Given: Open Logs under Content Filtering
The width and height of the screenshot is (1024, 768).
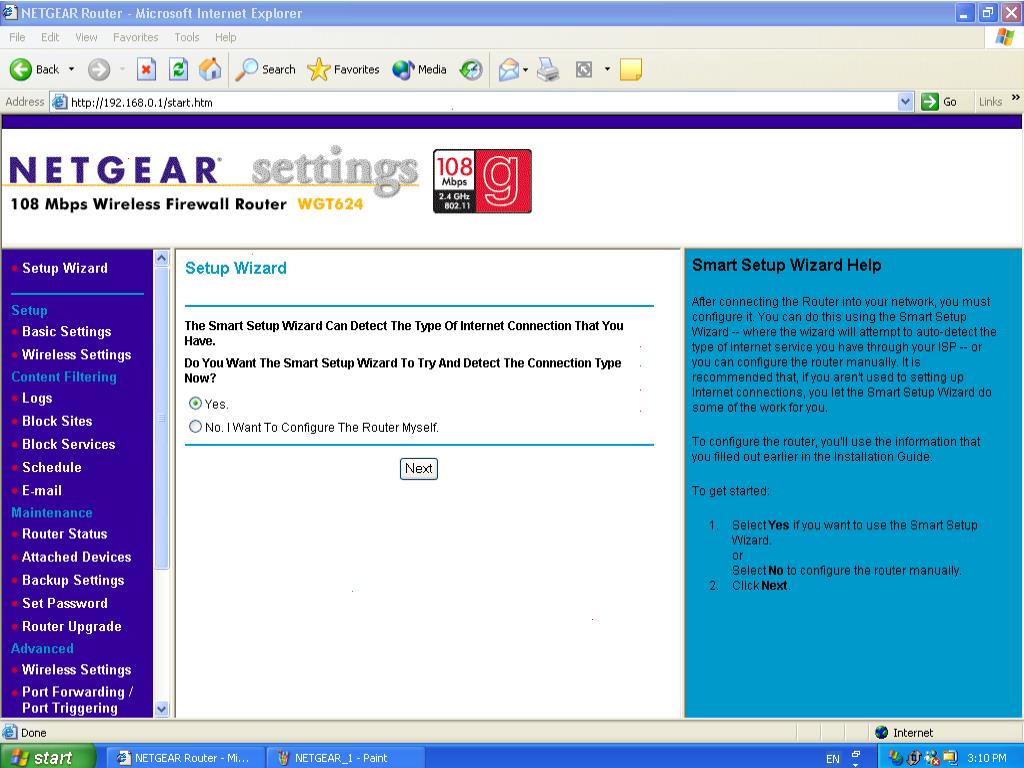Looking at the screenshot, I should point(37,398).
